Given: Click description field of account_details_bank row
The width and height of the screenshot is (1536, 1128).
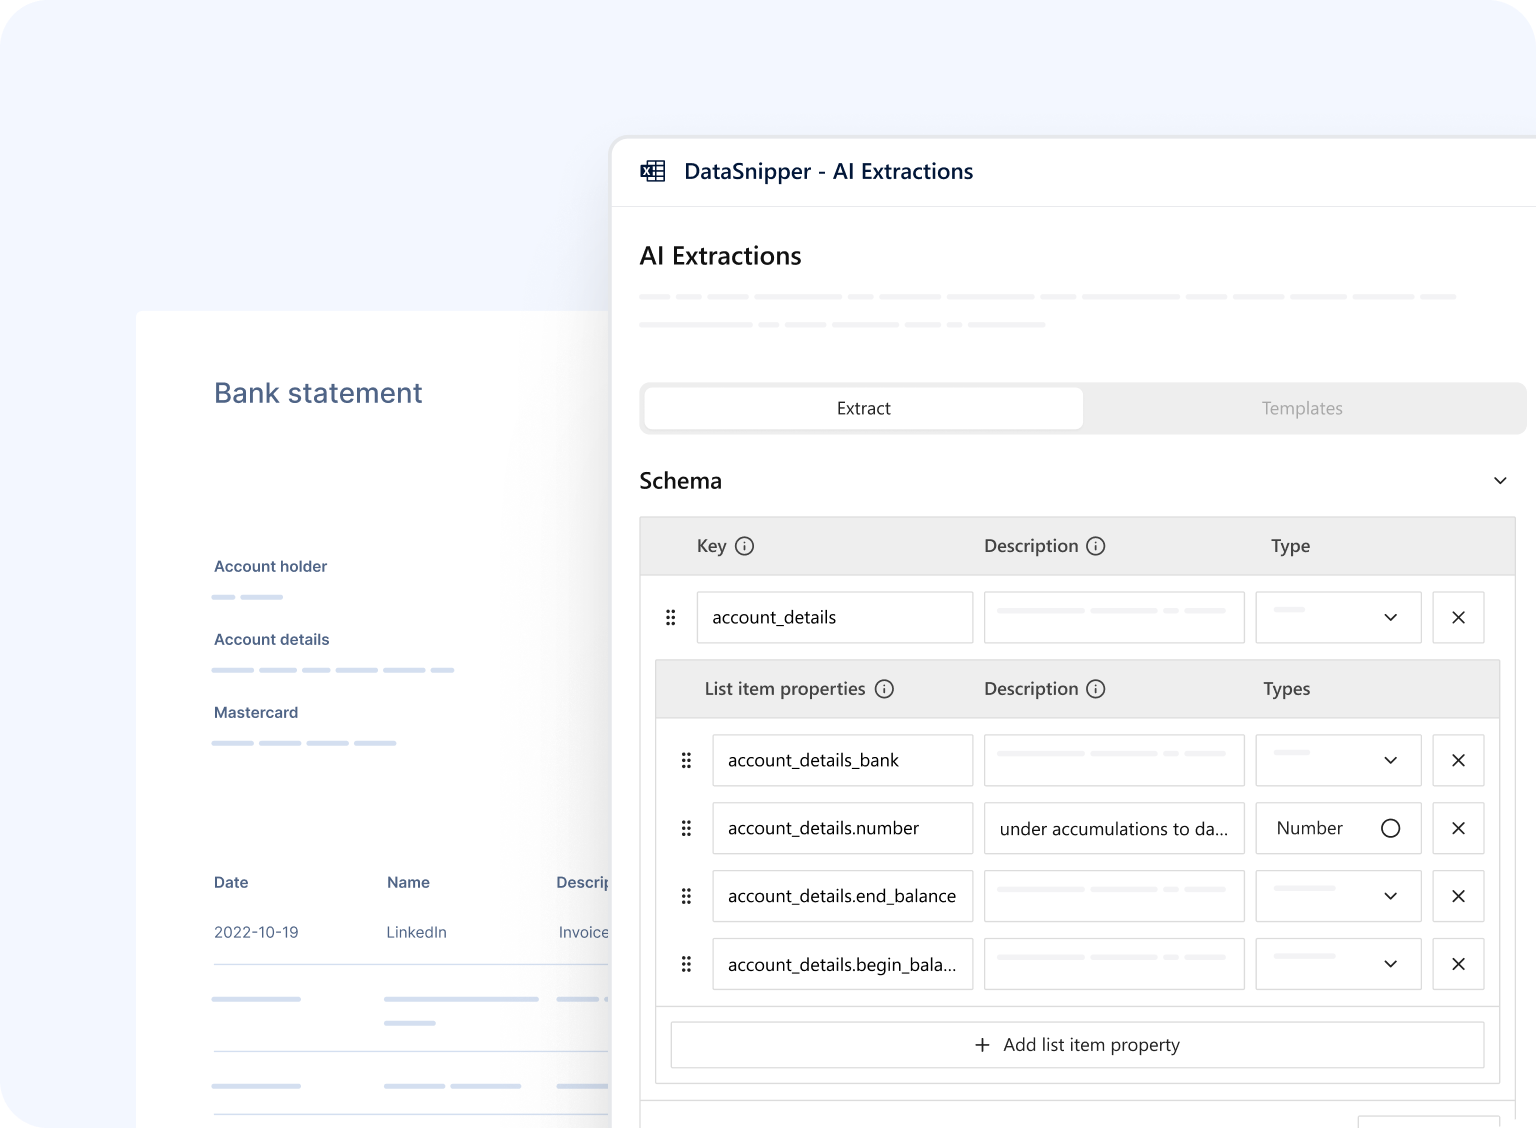Looking at the screenshot, I should (1114, 761).
